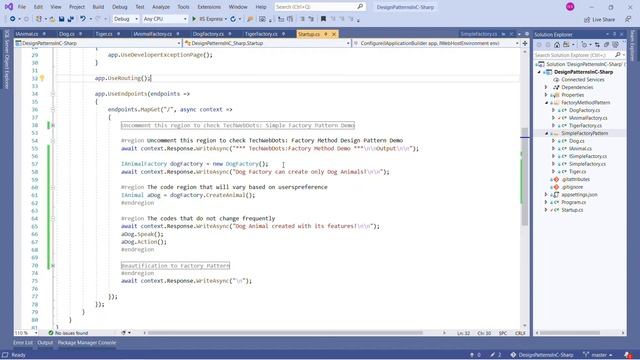Select ISimpleFactory.cs in Solution Explorer
This screenshot has width=640, height=360.
588,156
